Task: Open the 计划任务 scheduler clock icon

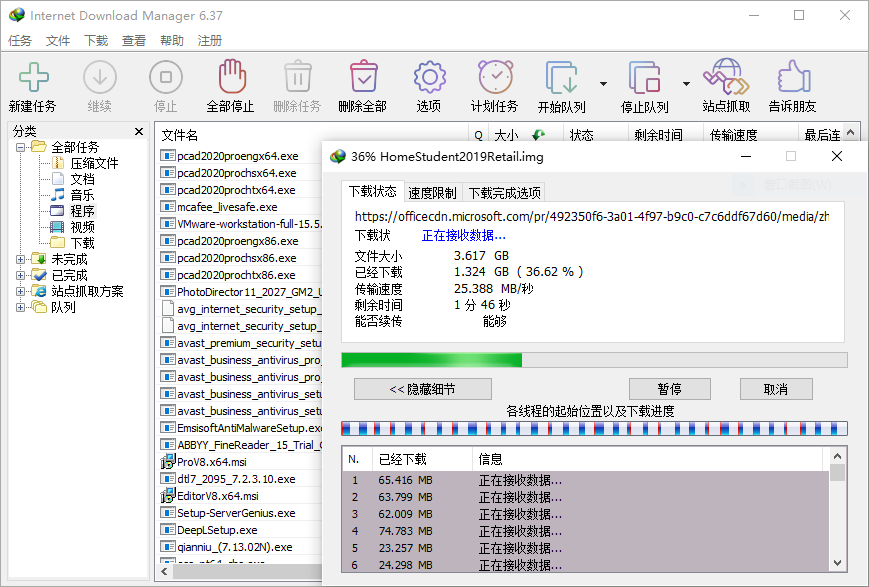Action: (x=494, y=79)
